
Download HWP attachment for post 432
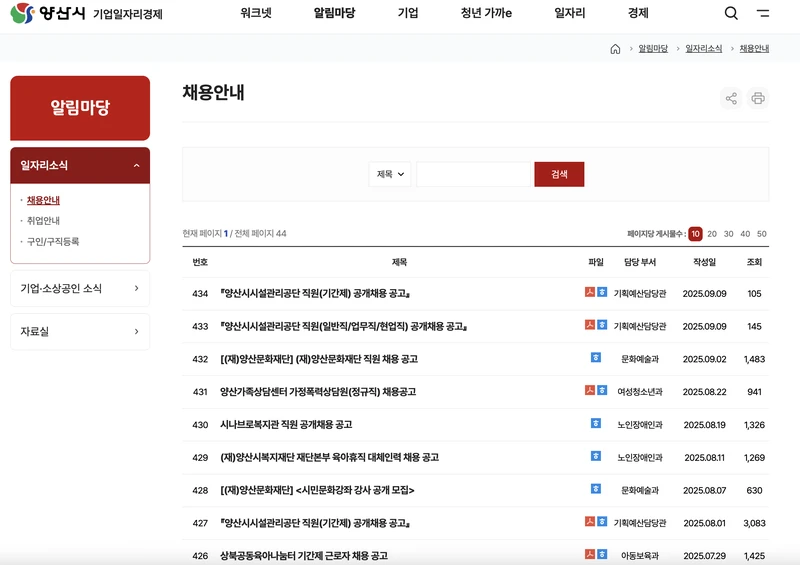[x=596, y=357]
